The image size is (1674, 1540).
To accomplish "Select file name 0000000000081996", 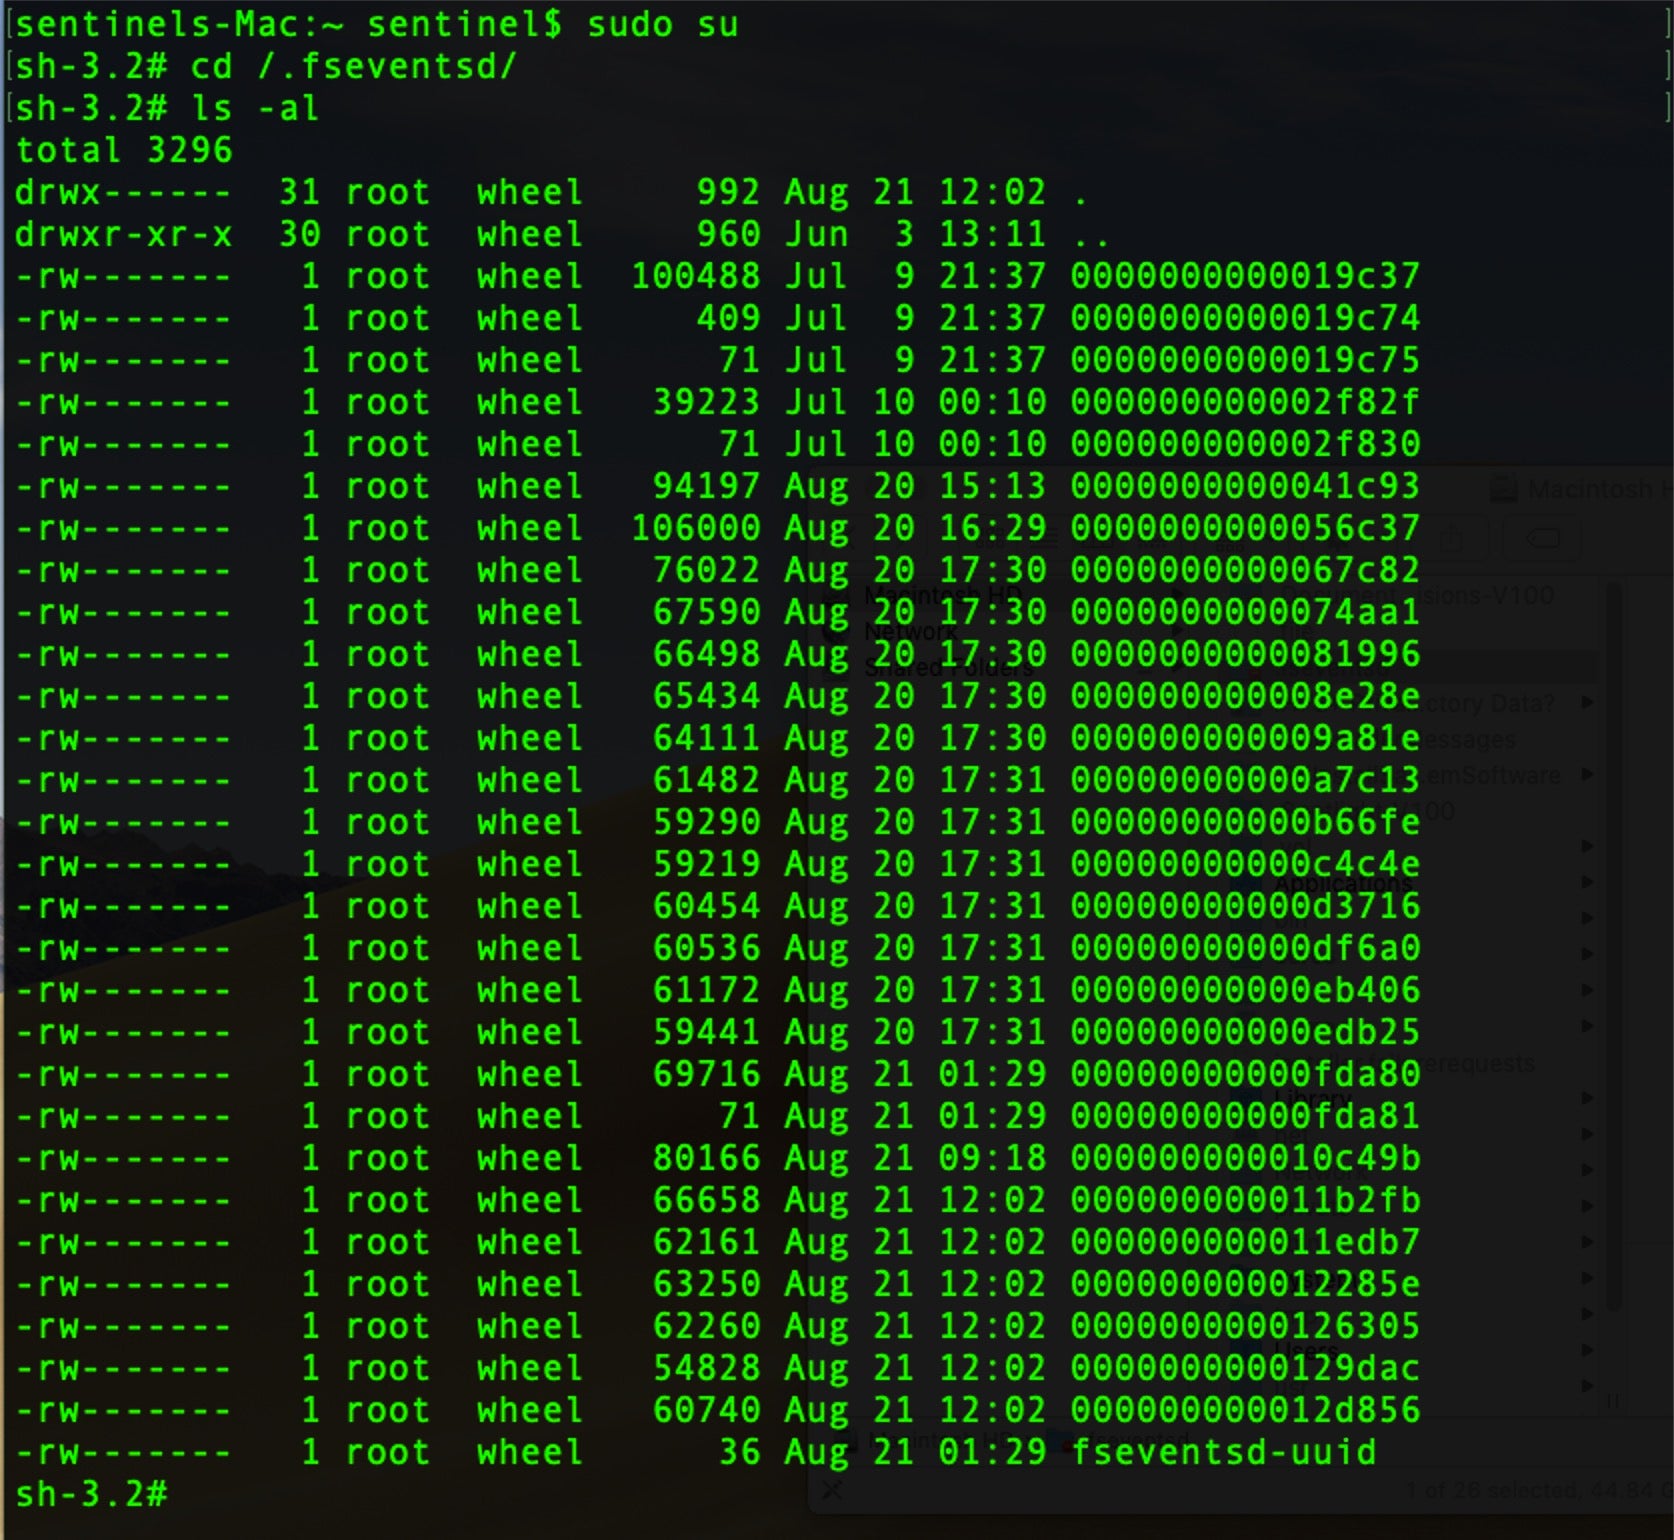I will click(1245, 654).
